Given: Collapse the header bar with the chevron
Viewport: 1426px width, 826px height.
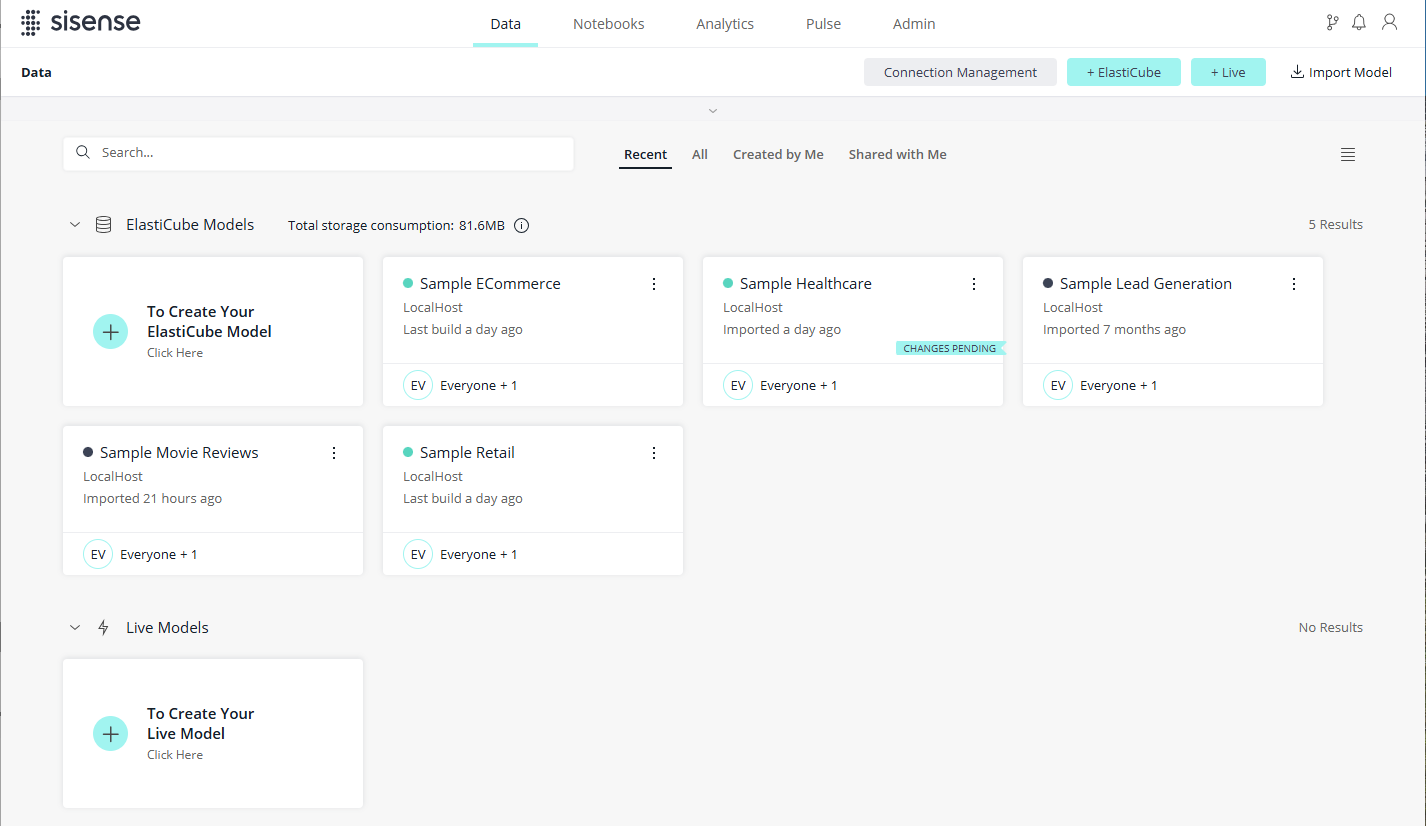Looking at the screenshot, I should pyautogui.click(x=713, y=111).
